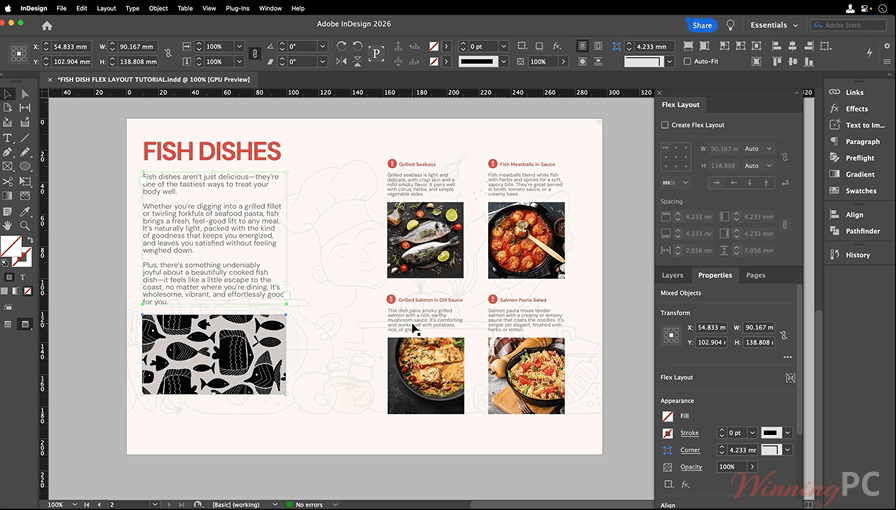Click the X position field in control bar
The image size is (896, 510).
[71, 46]
